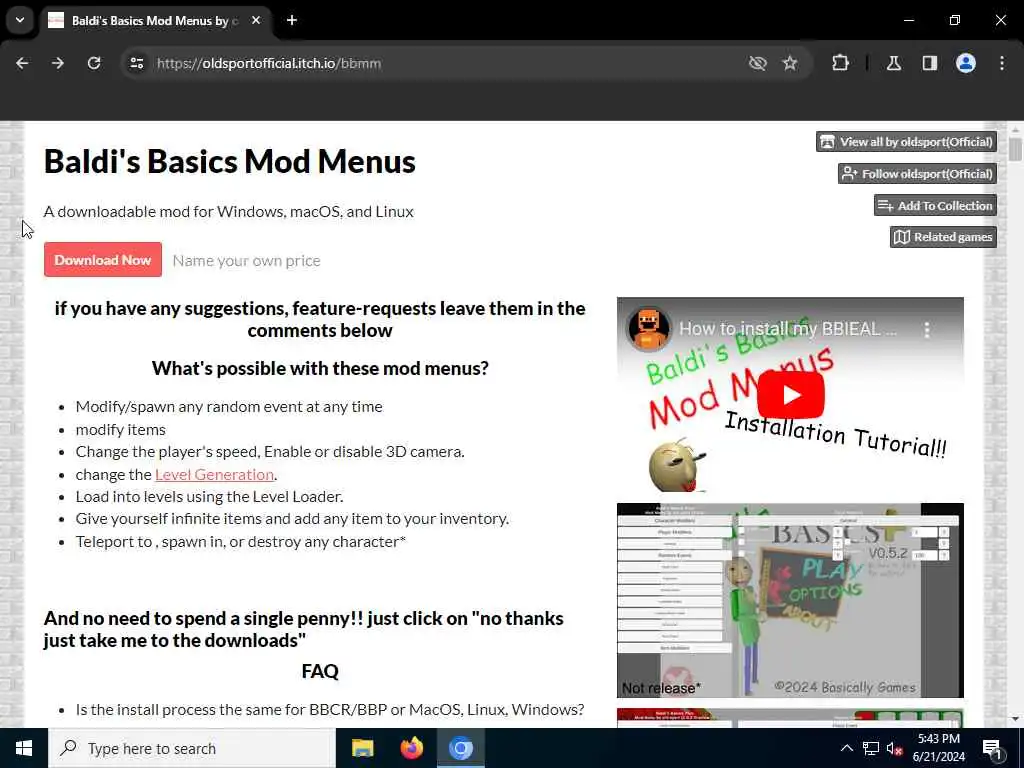Click the Chrome taskbar icon

[460, 748]
